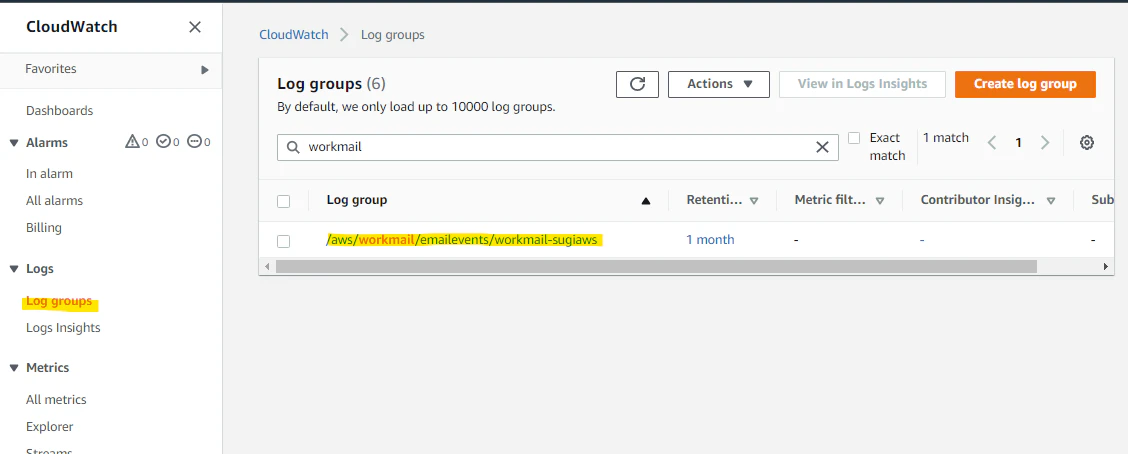1128x454 pixels.
Task: Click the horizontal table scrollbar
Action: [656, 266]
